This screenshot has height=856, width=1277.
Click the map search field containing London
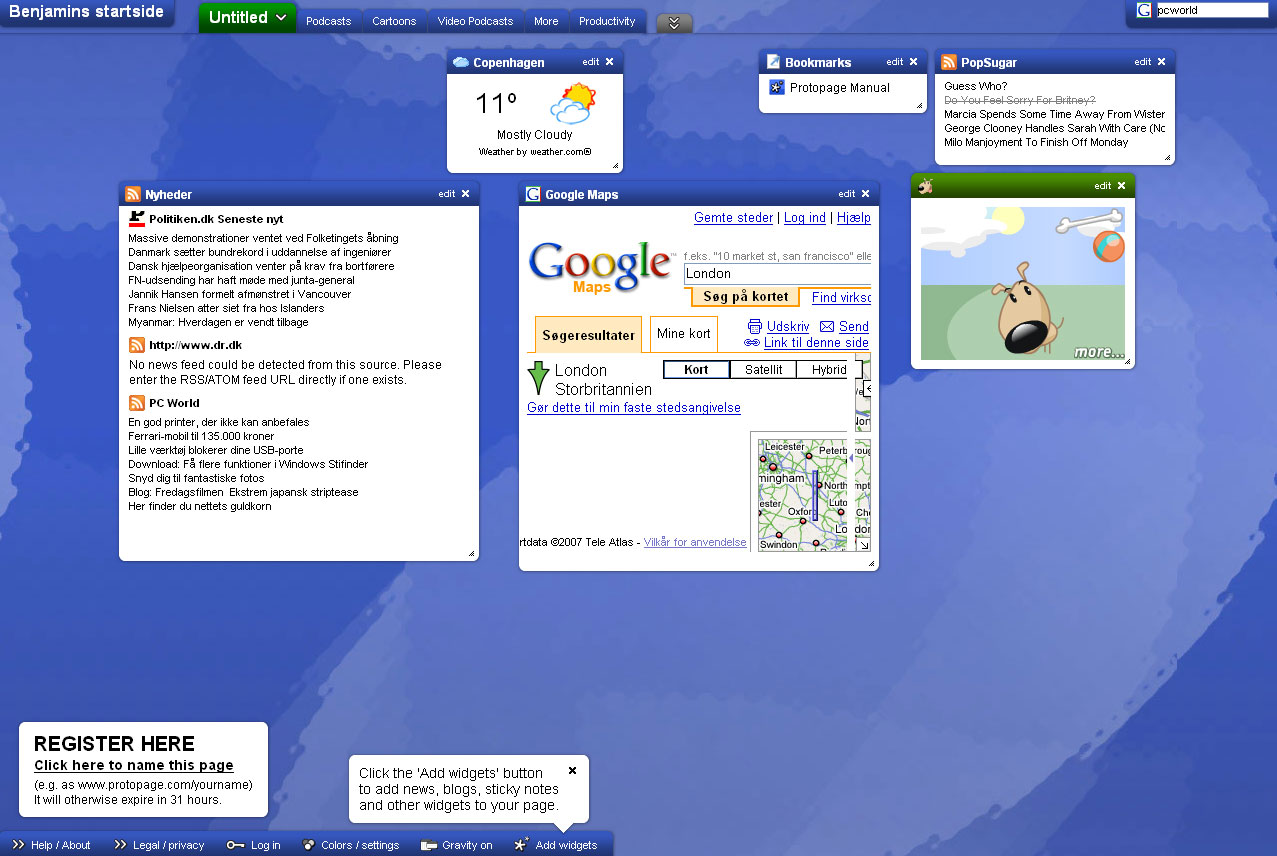coord(777,274)
